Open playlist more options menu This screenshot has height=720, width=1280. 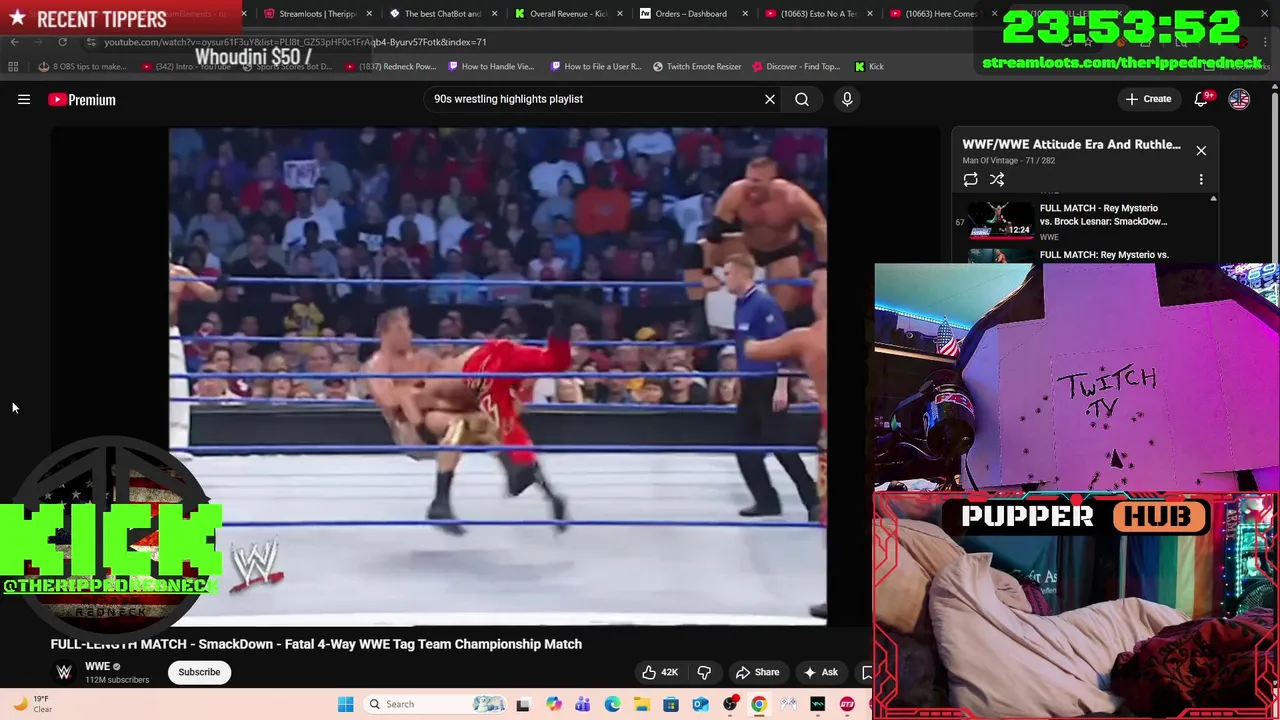(x=1201, y=179)
